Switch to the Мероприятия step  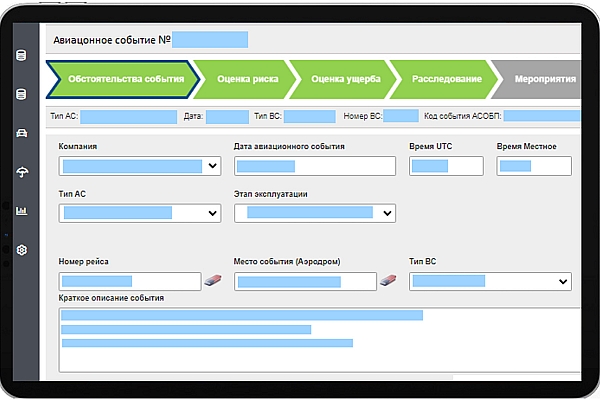[x=544, y=78]
